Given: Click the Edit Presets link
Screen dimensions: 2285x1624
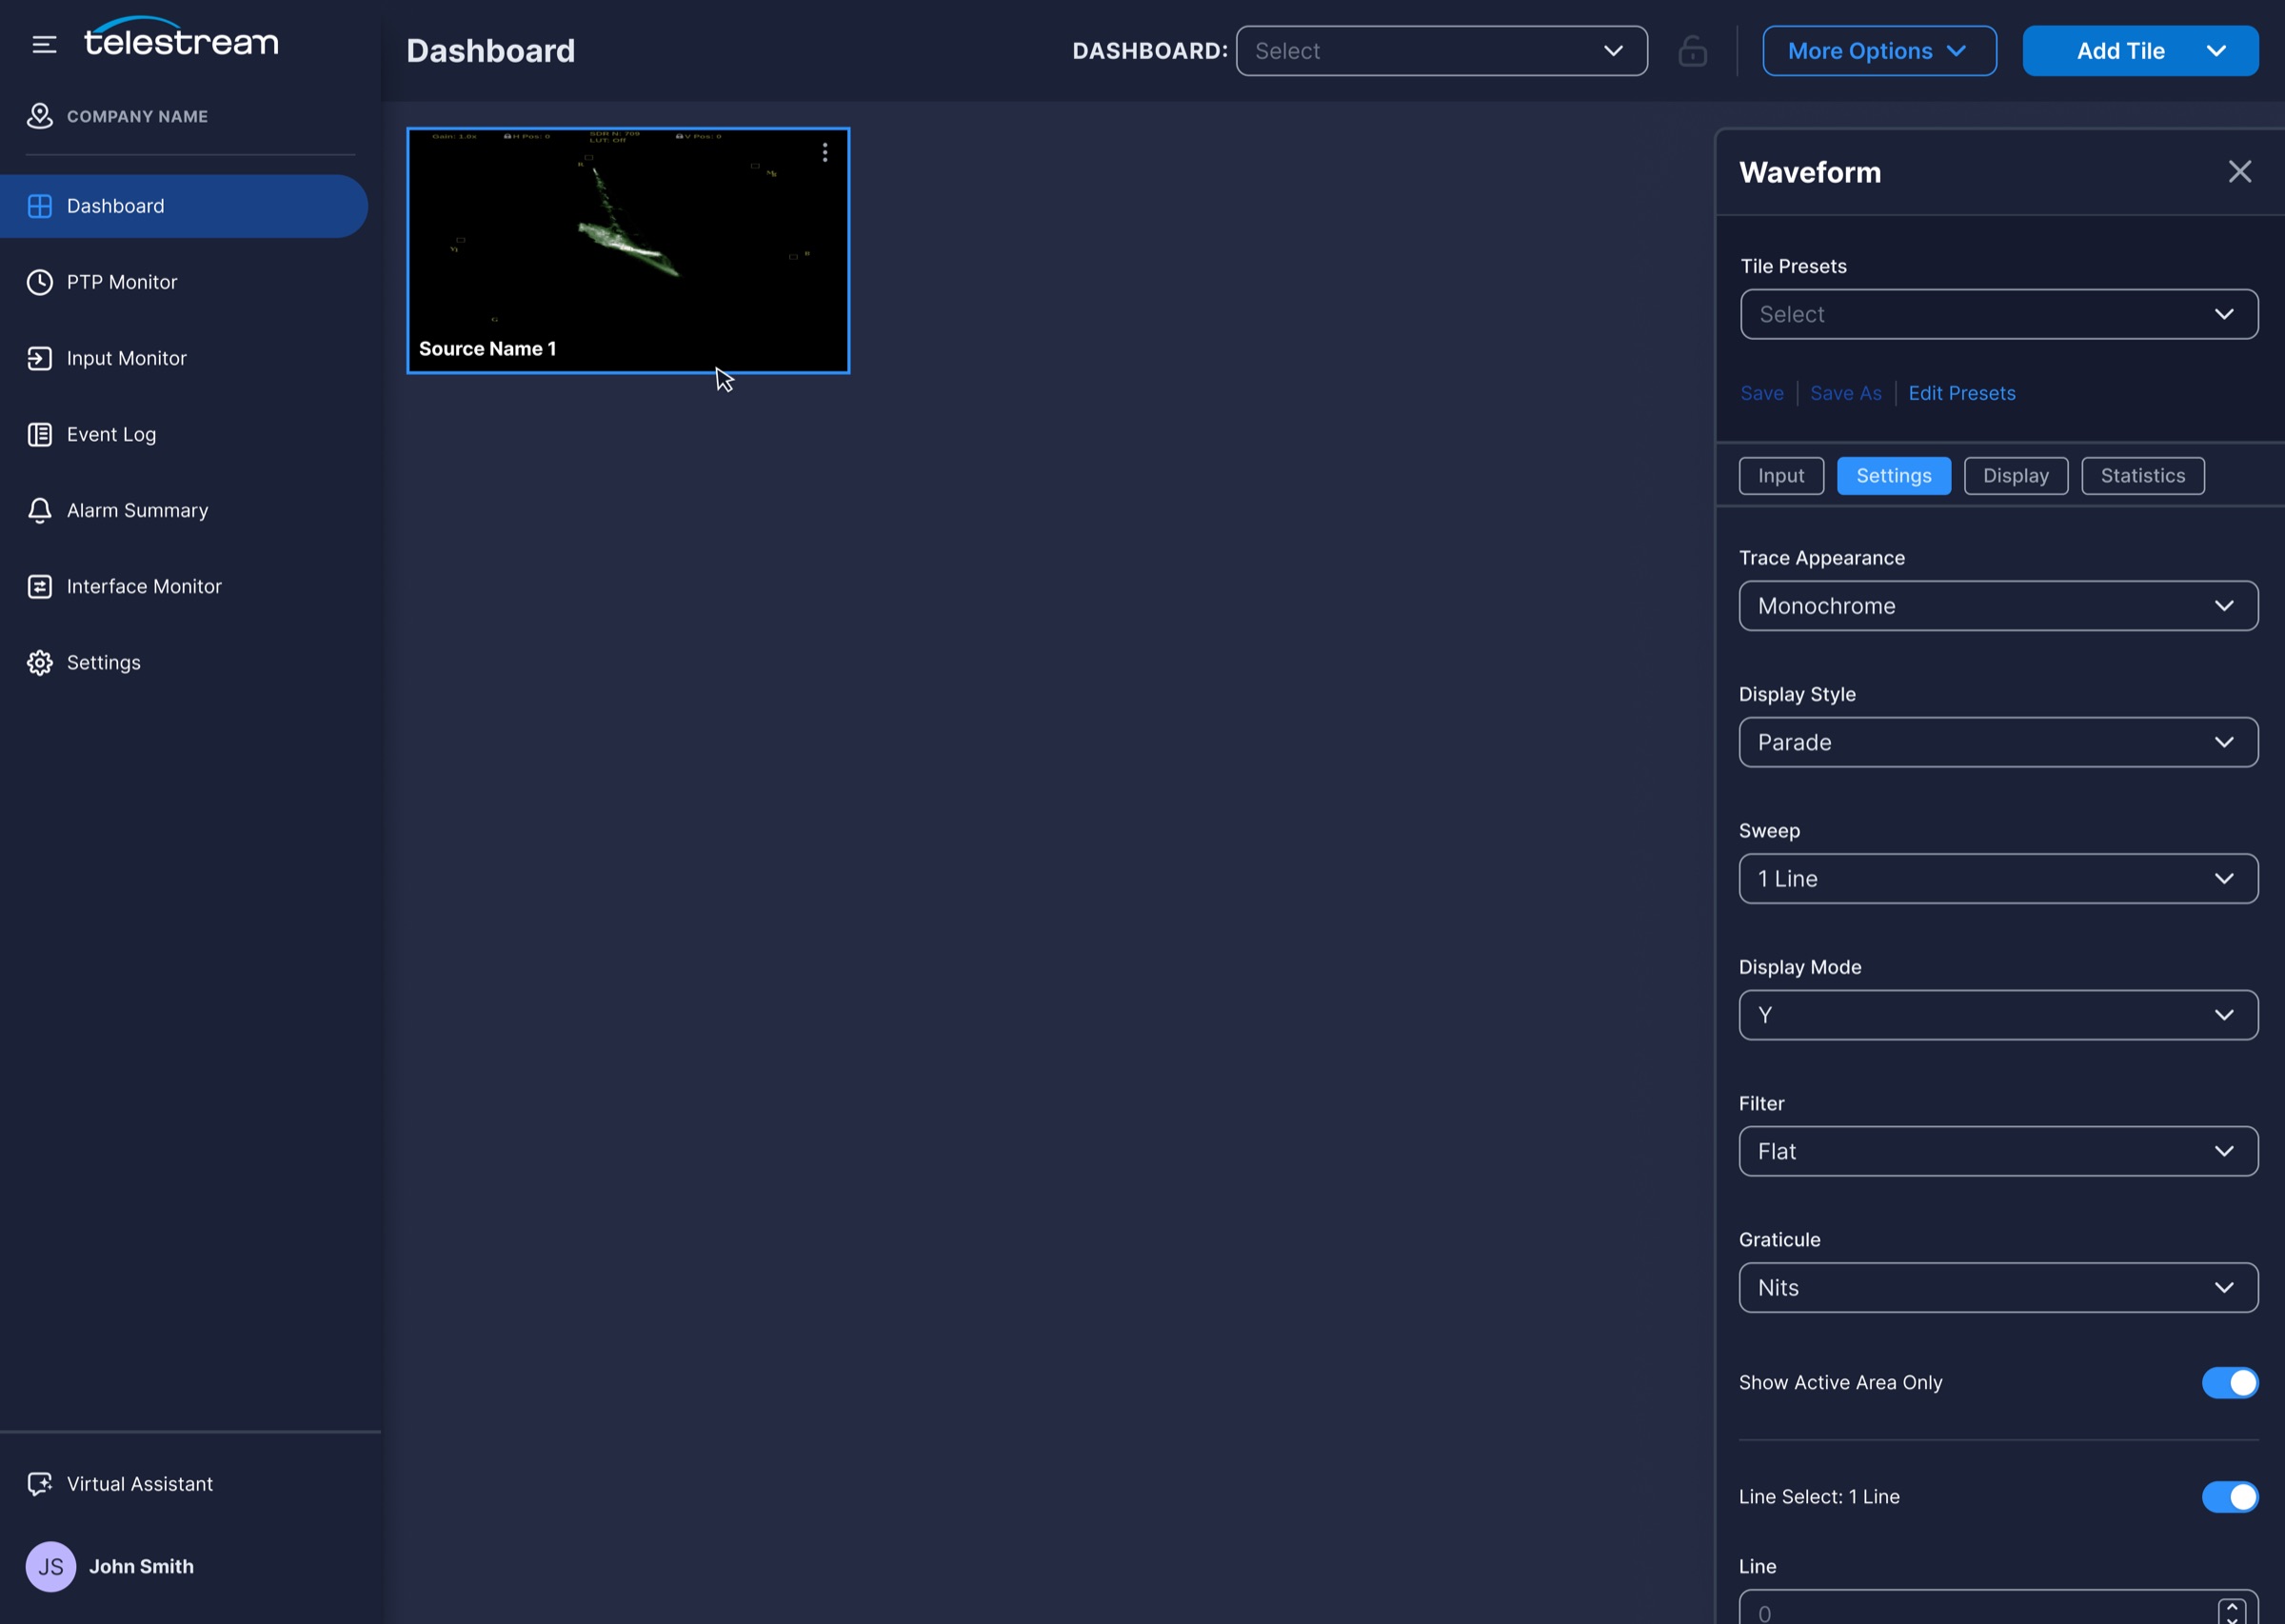Looking at the screenshot, I should (1961, 393).
